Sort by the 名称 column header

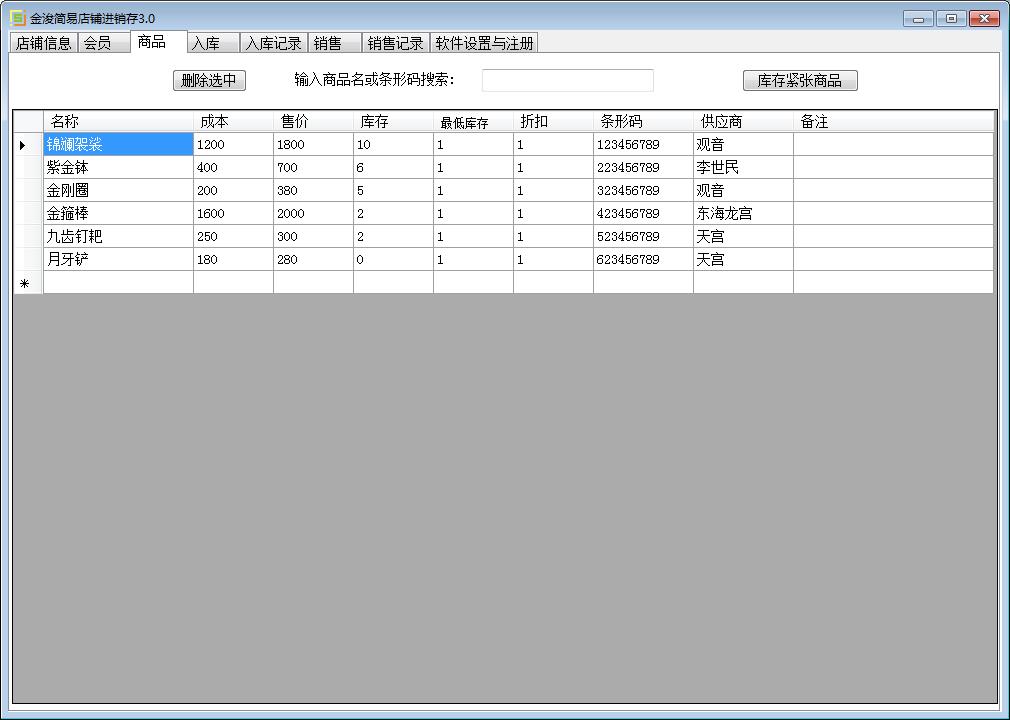point(119,121)
